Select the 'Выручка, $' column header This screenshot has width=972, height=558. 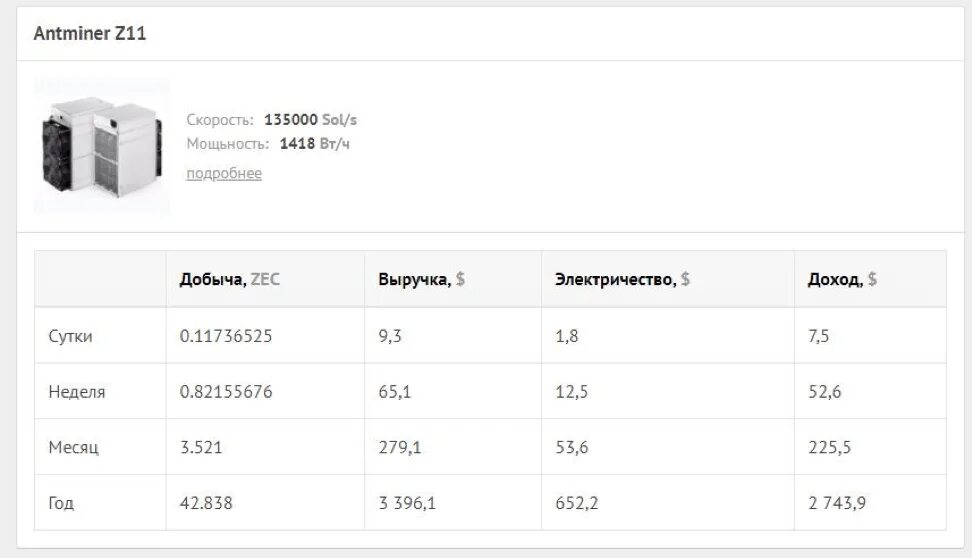[x=421, y=279]
